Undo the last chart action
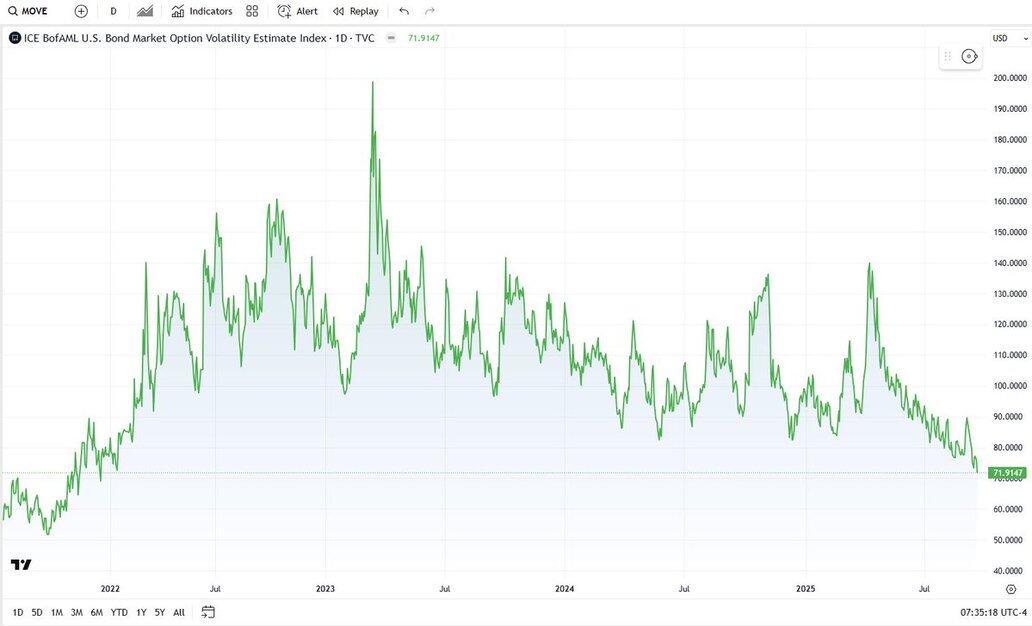 pyautogui.click(x=404, y=11)
